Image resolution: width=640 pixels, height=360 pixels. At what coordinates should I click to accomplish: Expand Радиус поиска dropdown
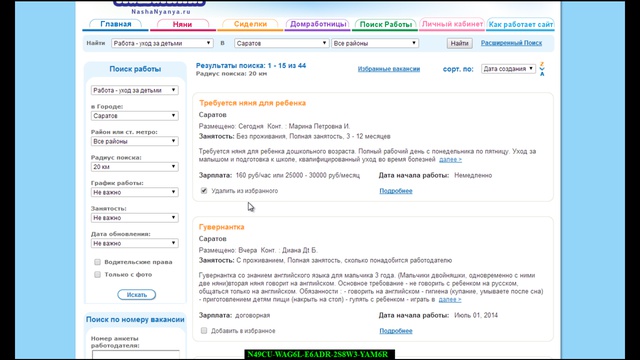(135, 167)
